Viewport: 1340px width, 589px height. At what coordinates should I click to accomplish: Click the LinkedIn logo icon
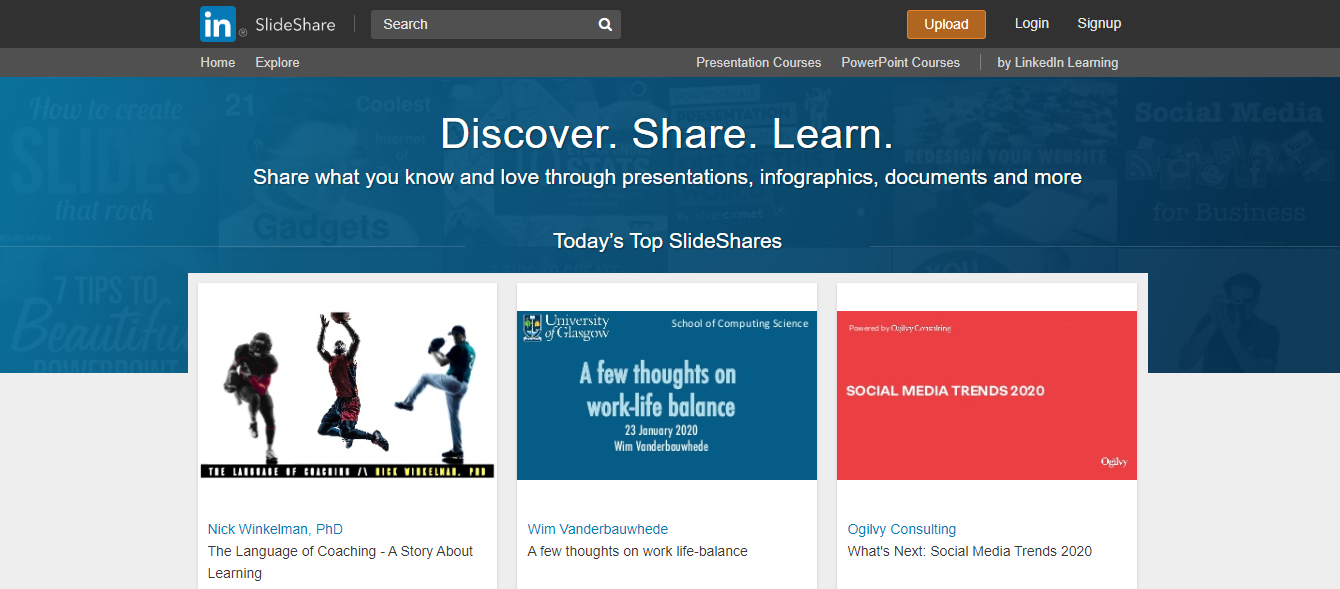(x=218, y=24)
